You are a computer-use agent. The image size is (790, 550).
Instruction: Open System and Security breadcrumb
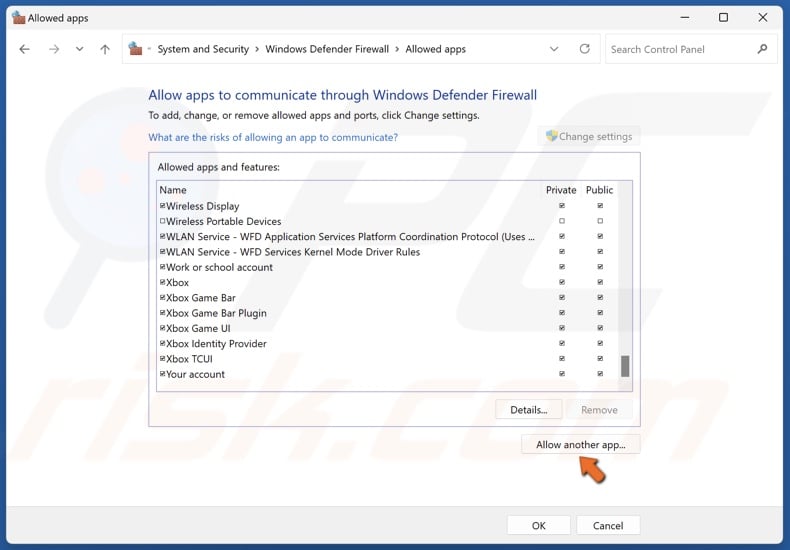click(203, 49)
